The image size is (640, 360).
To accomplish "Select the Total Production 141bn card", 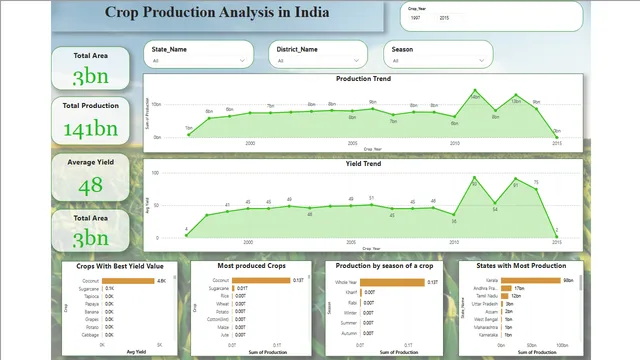I will 91,121.
